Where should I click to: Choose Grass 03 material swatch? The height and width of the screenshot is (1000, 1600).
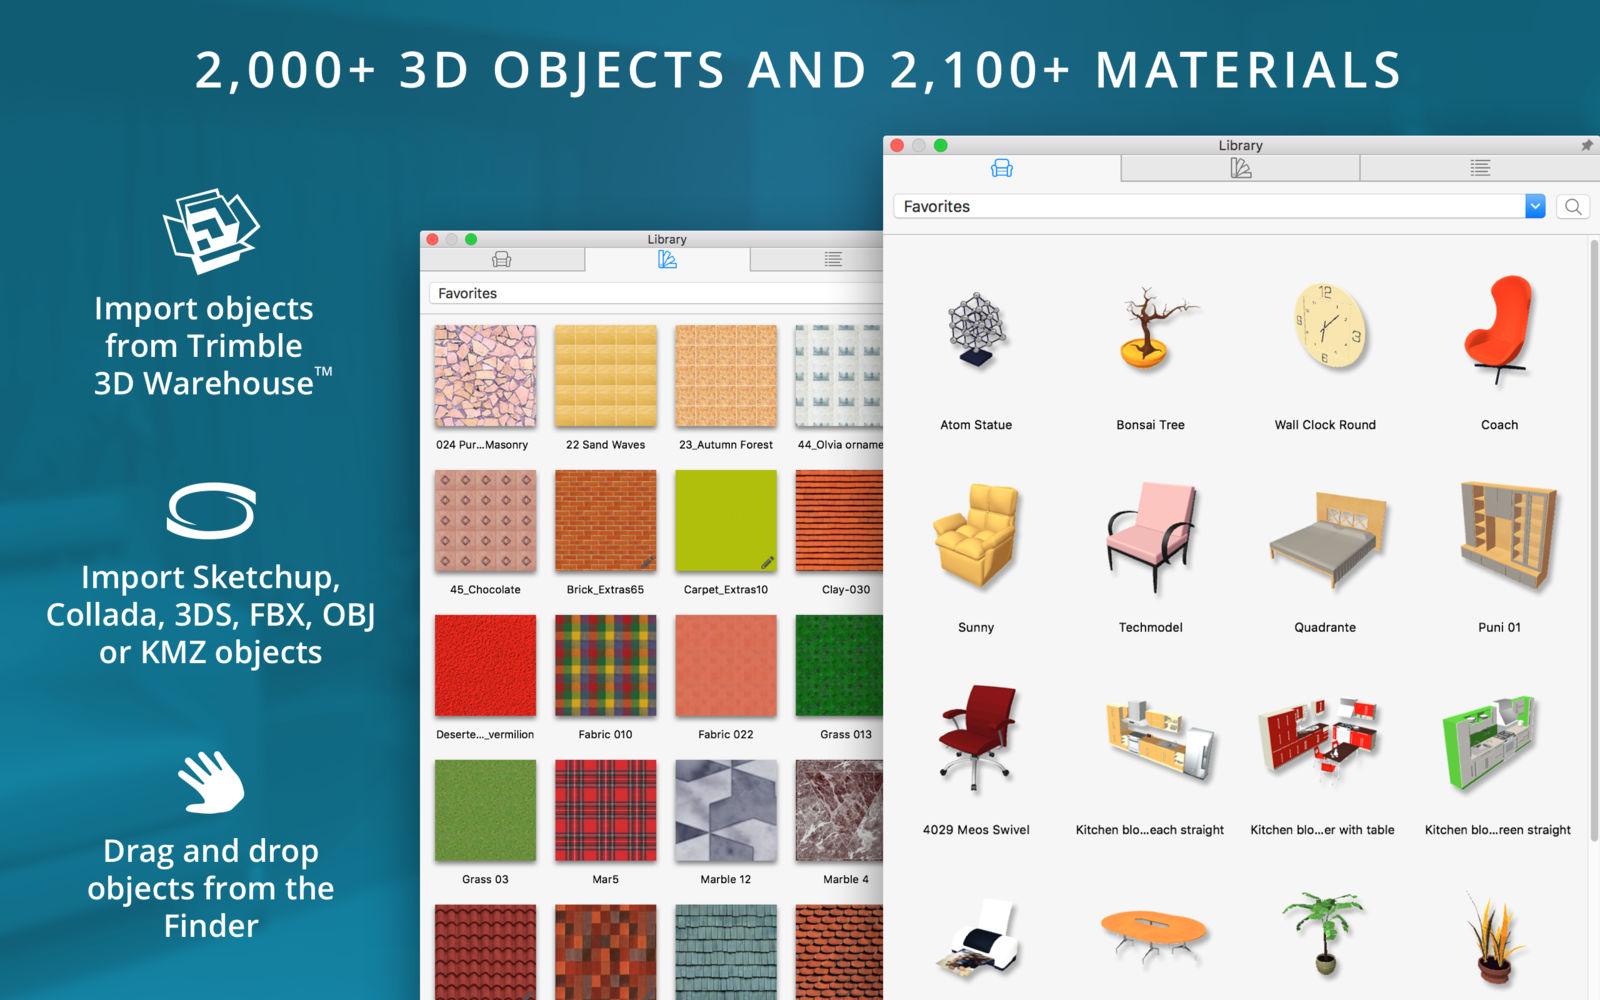coord(485,811)
